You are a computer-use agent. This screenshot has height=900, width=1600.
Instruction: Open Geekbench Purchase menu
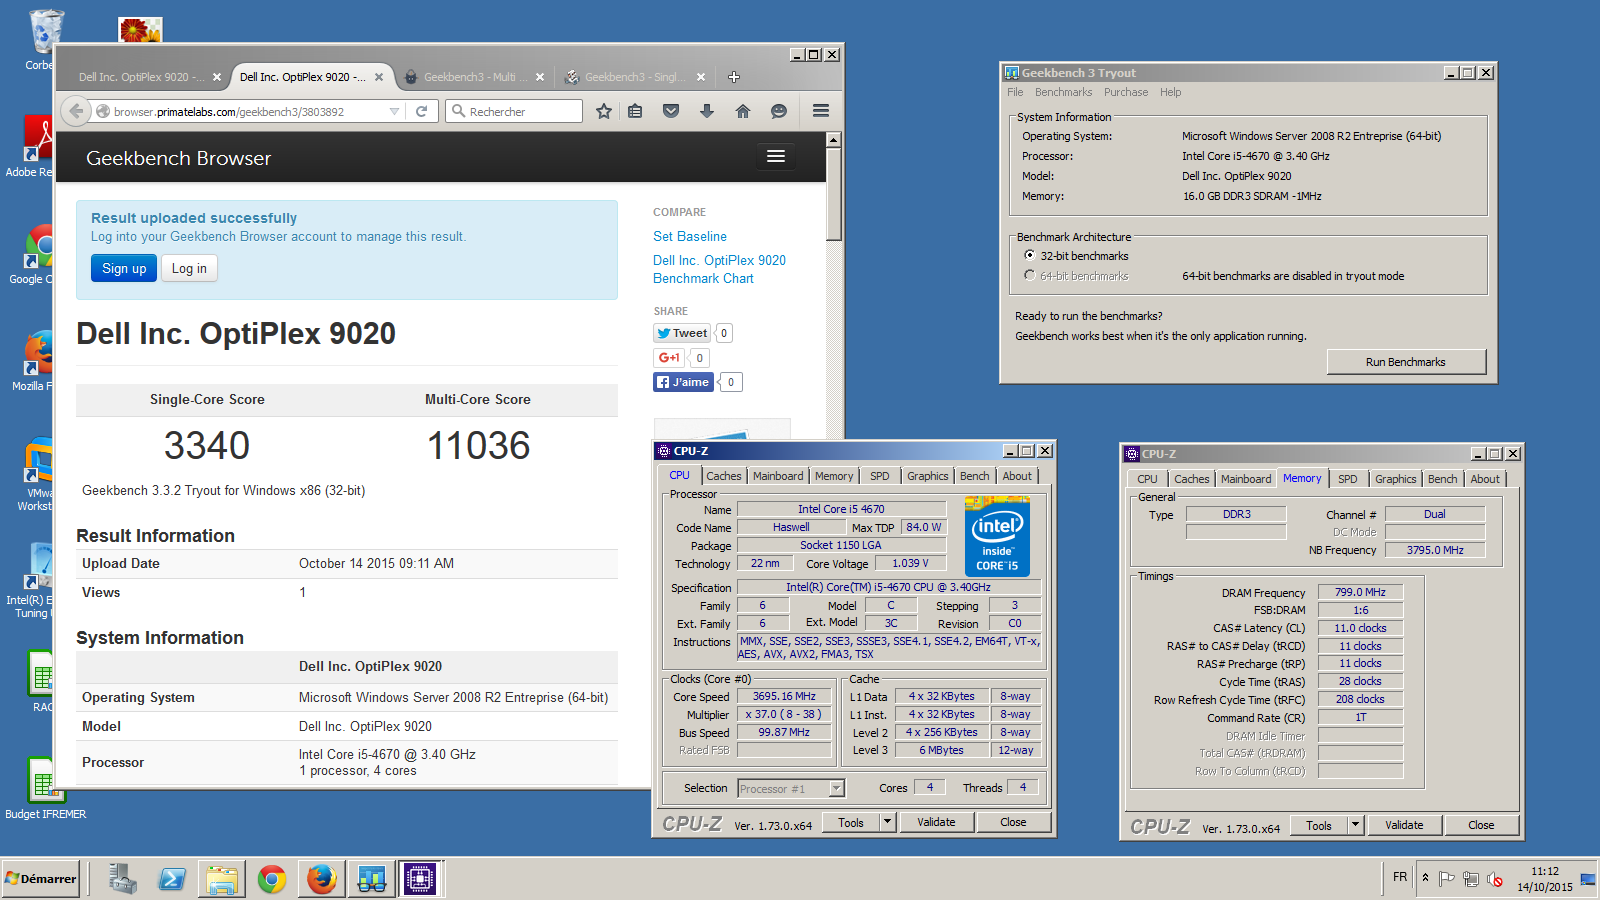pyautogui.click(x=1126, y=92)
